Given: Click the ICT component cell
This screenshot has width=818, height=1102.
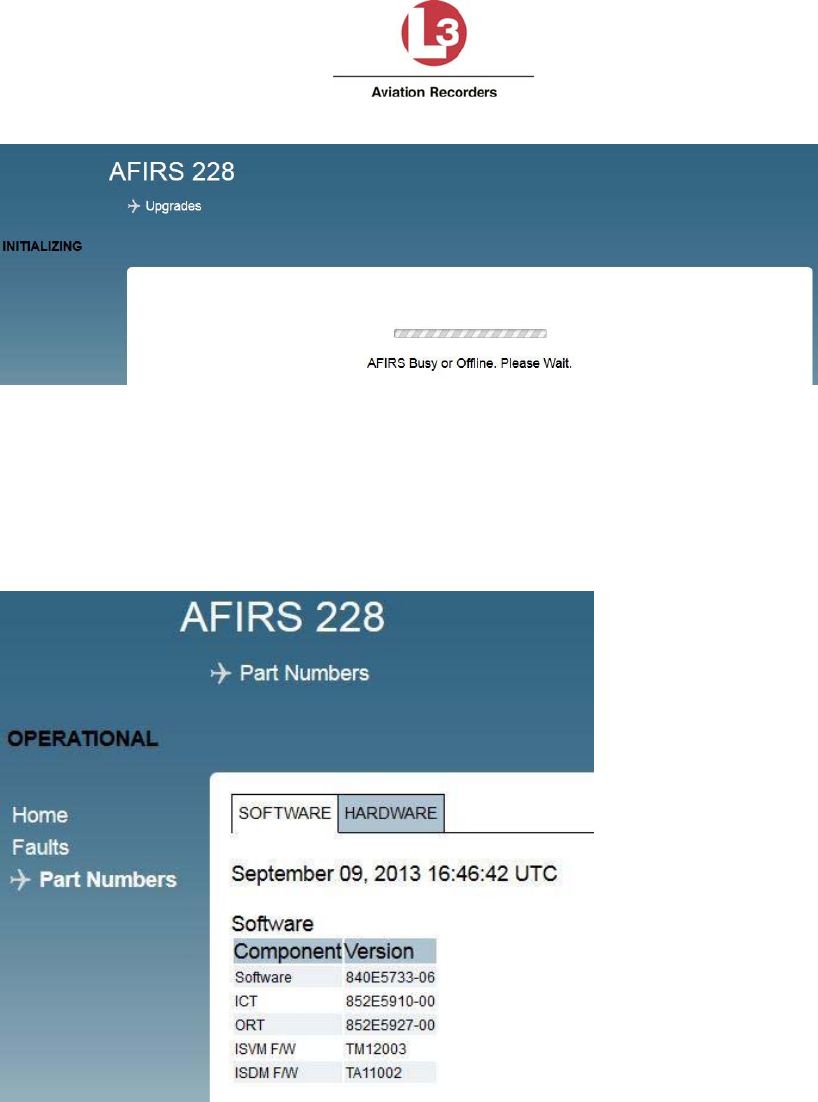Looking at the screenshot, I should coord(287,1001).
